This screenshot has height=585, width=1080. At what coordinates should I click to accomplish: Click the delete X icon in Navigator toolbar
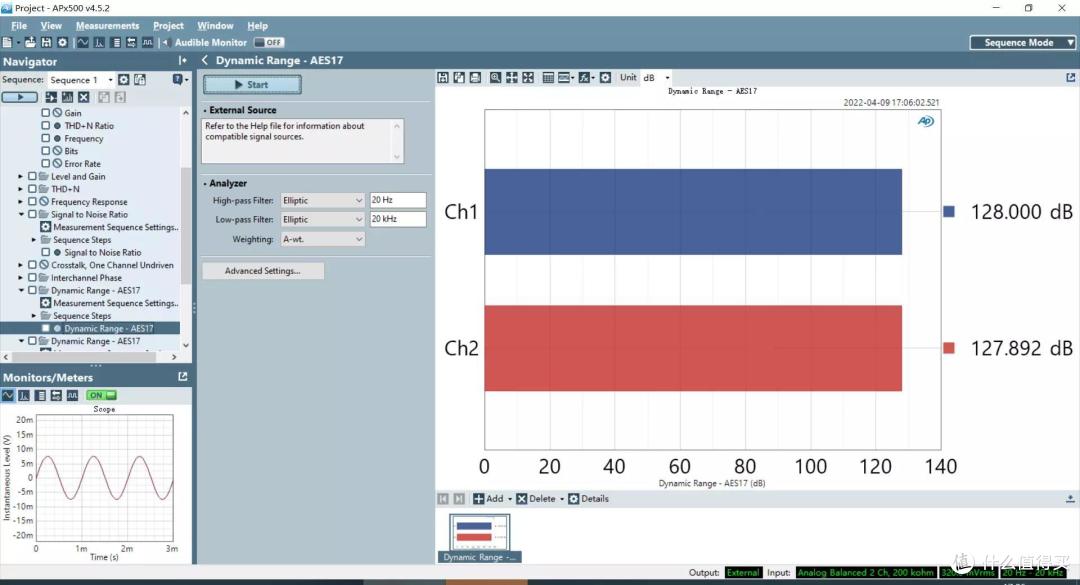(83, 97)
